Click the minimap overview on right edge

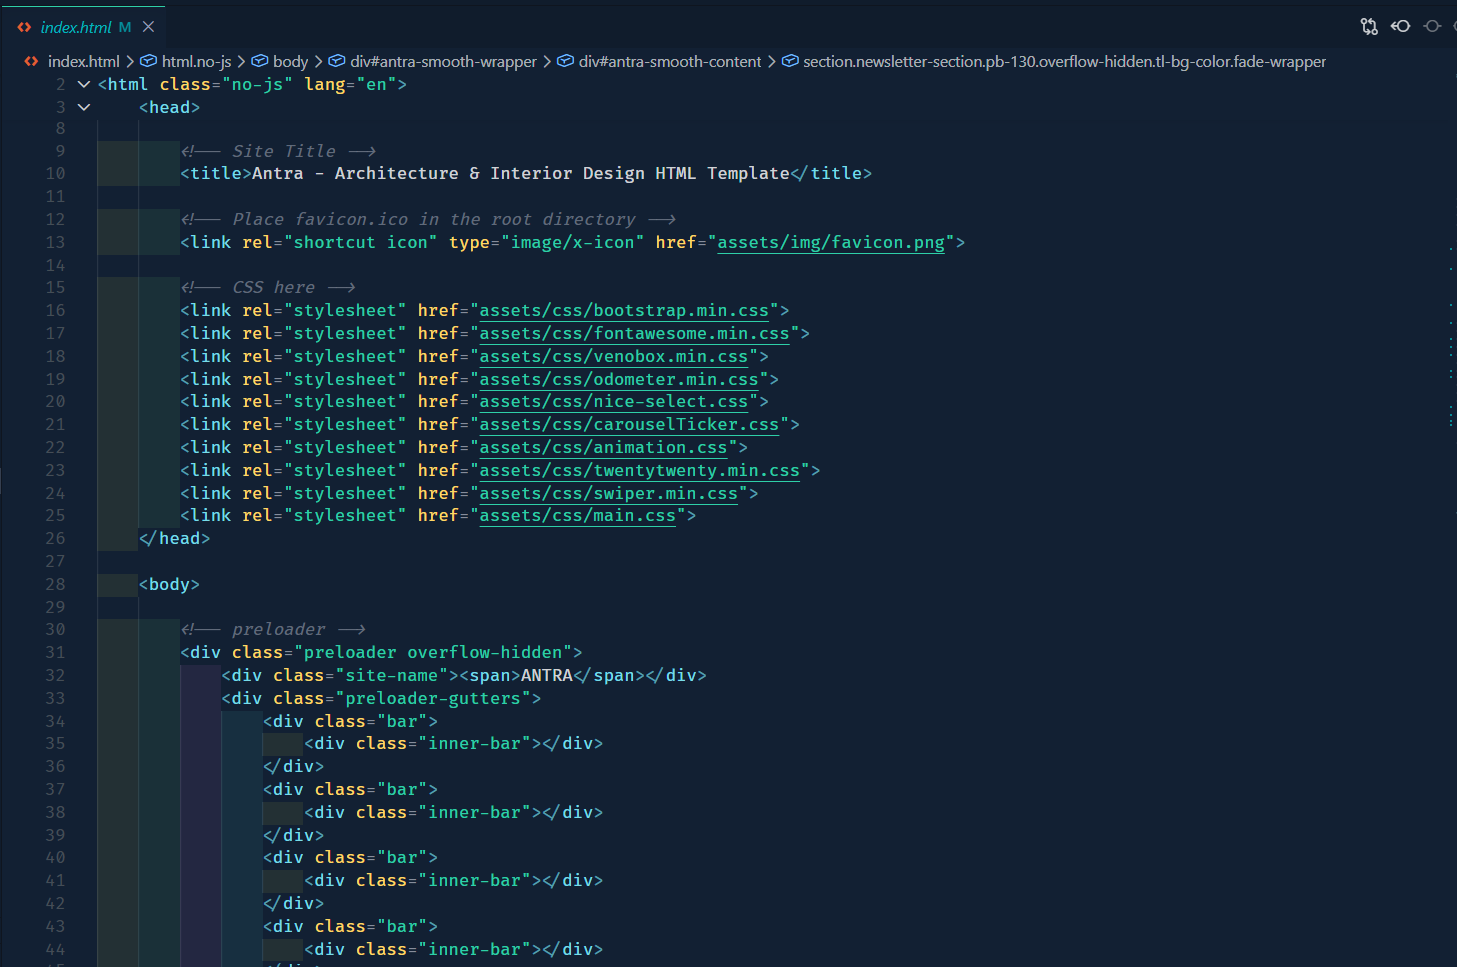[x=1450, y=330]
